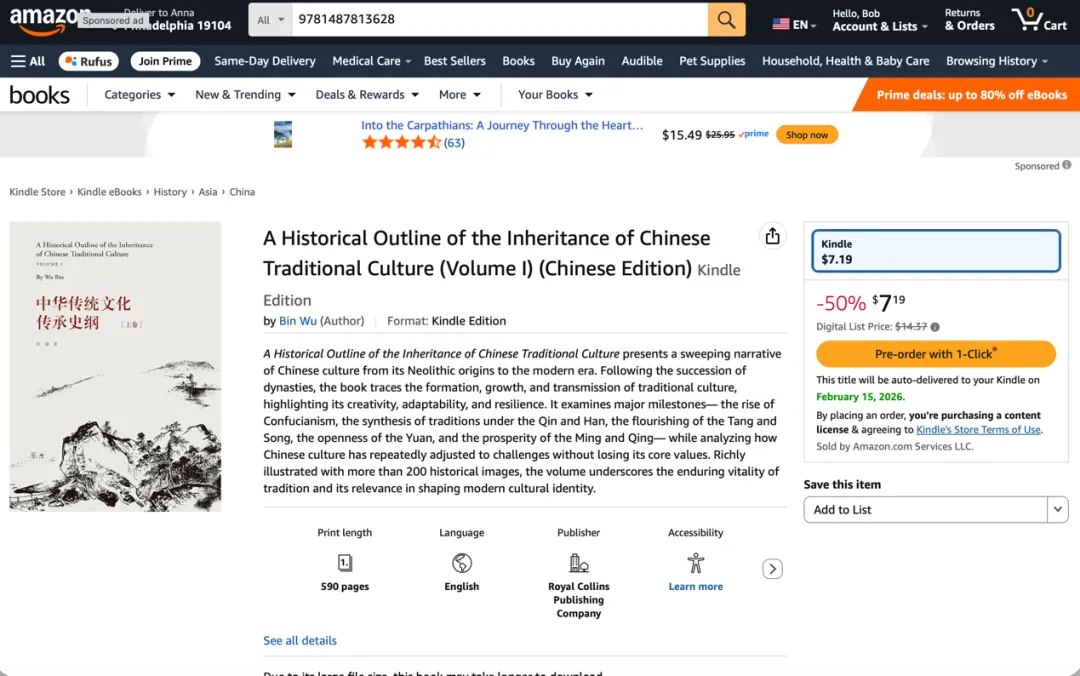
Task: Open the shopping cart
Action: pos(1039,19)
